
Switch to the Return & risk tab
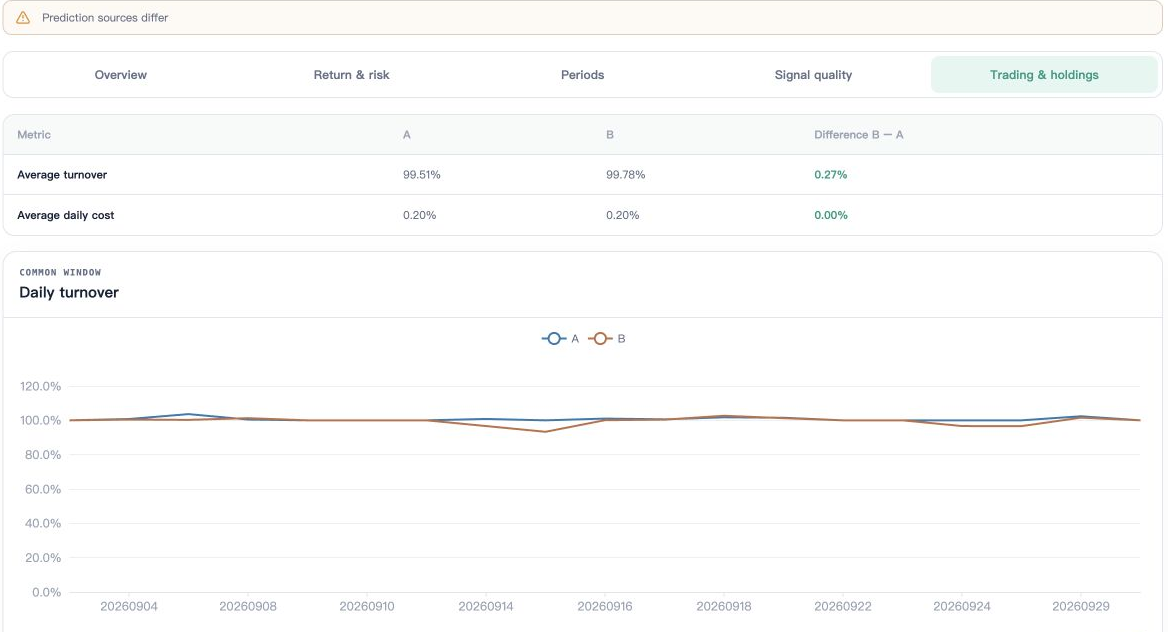pos(352,75)
